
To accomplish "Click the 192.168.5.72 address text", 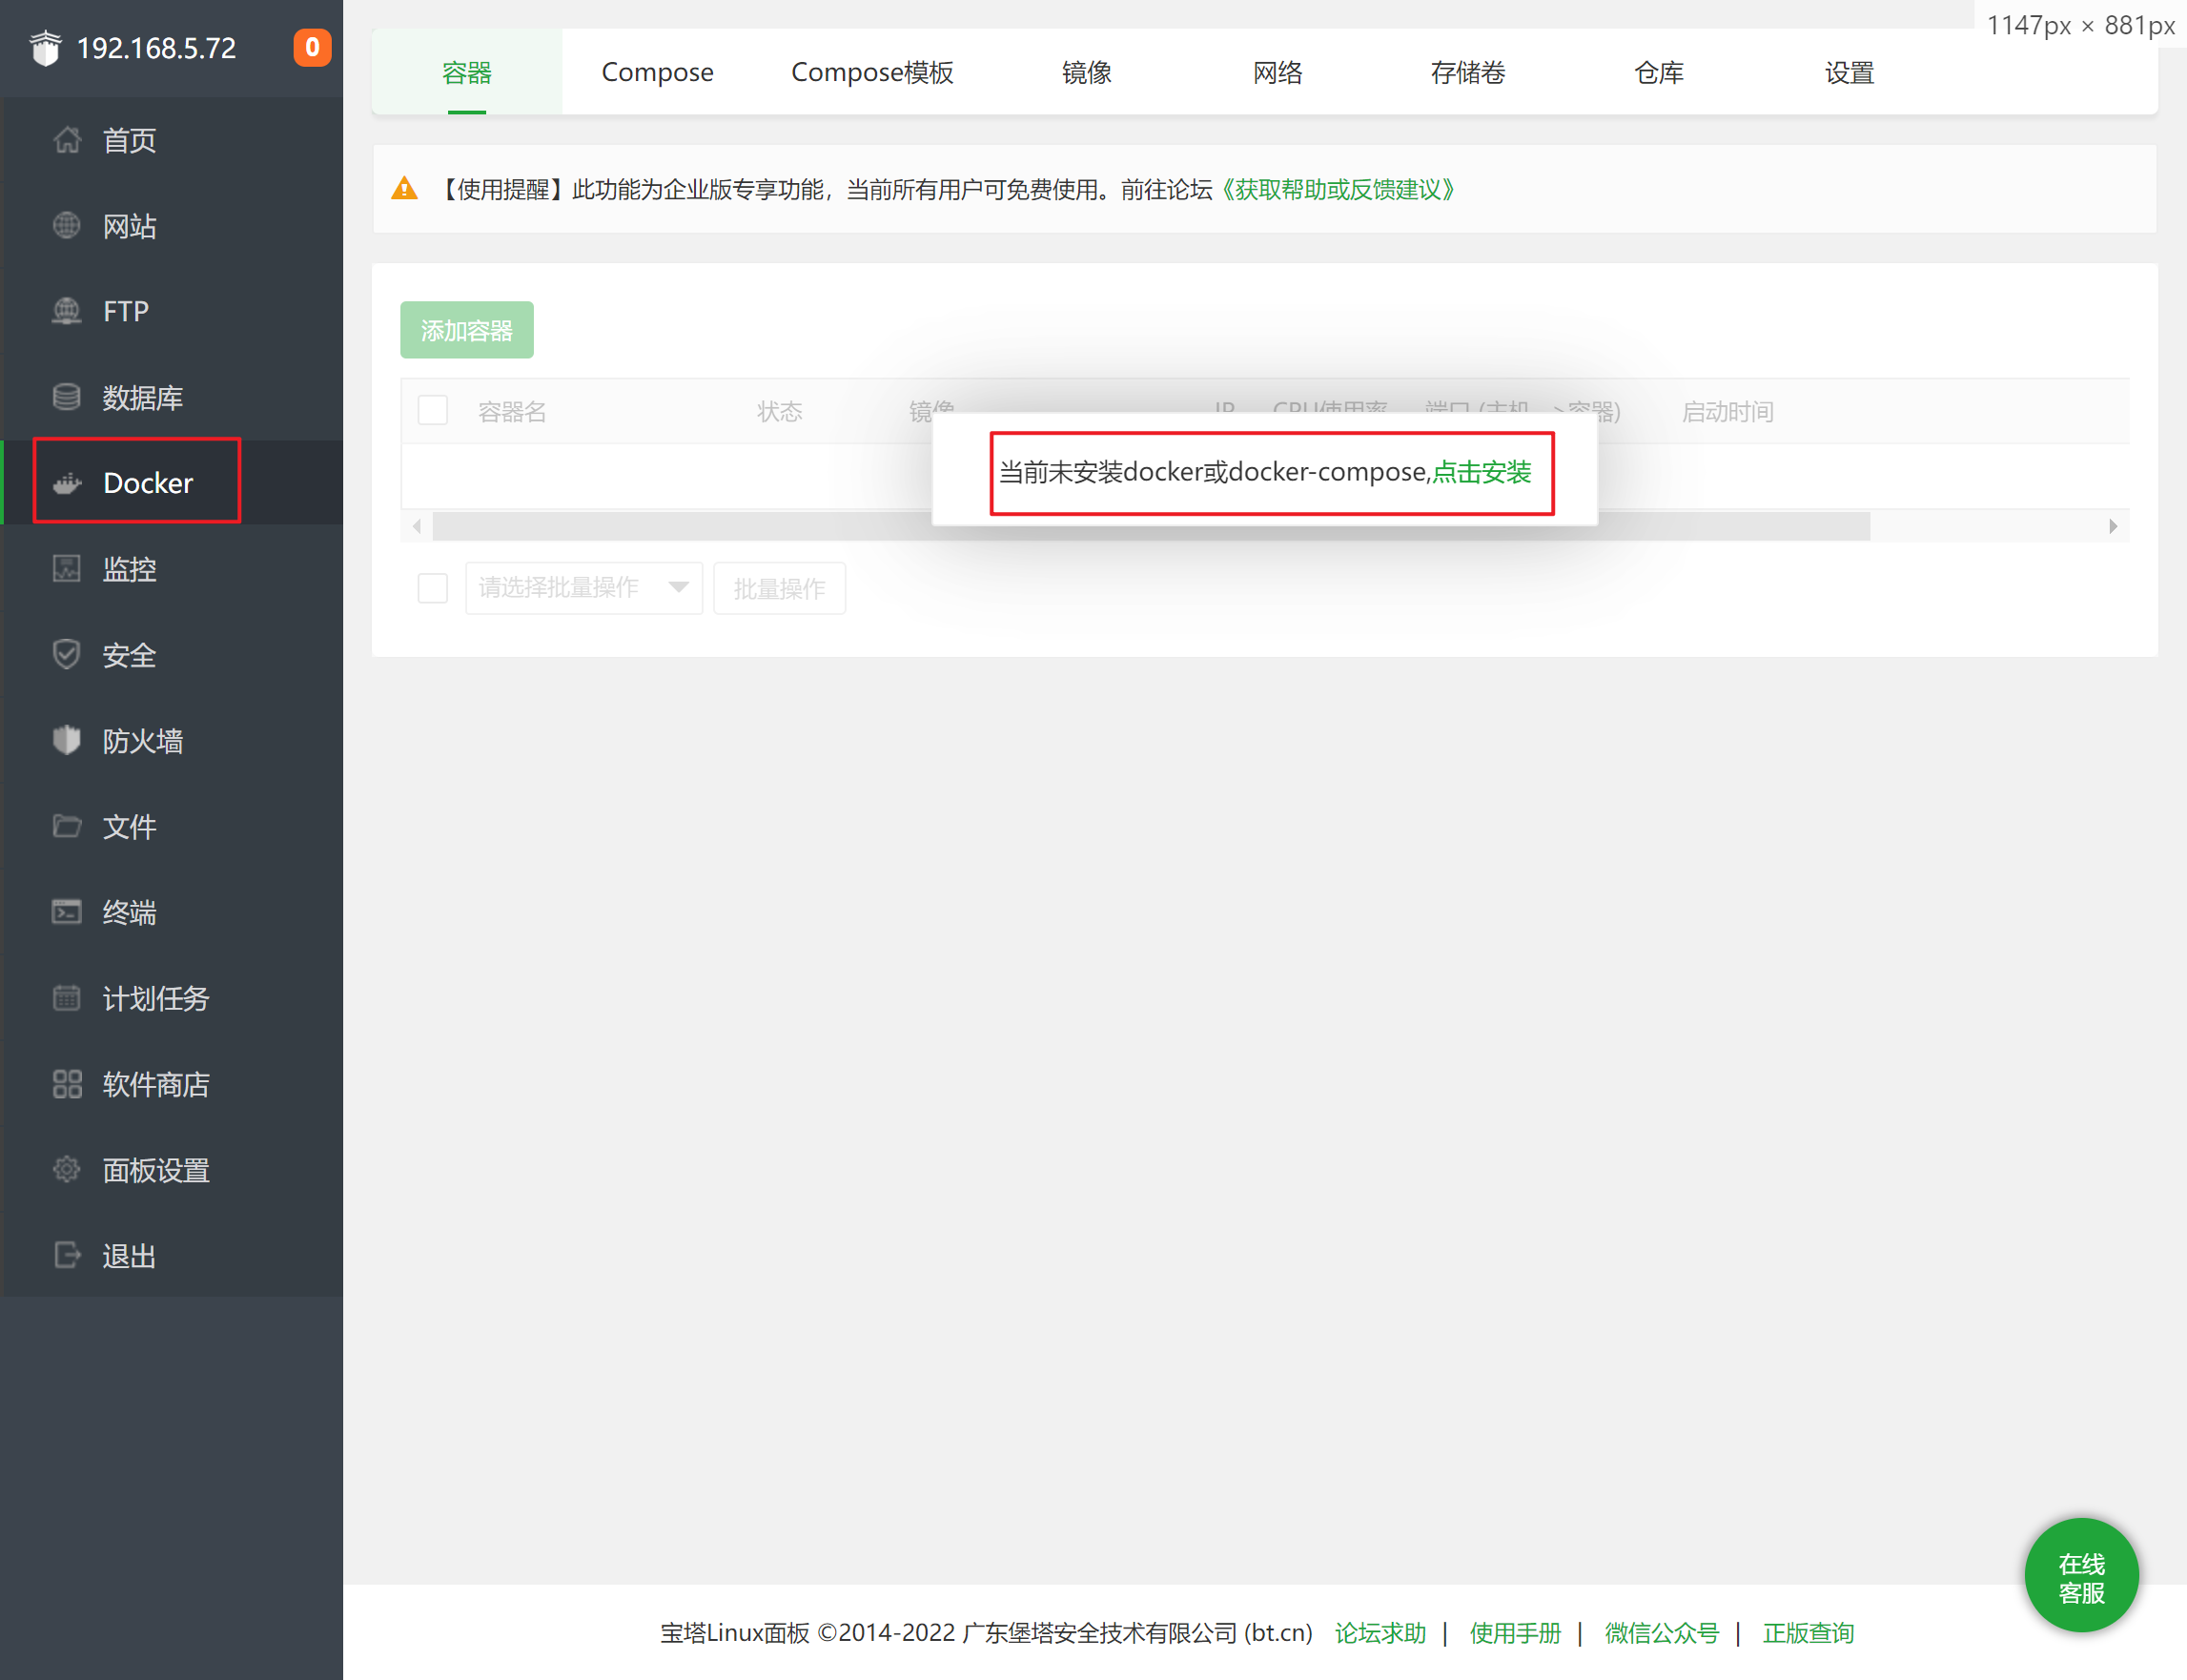I will (x=156, y=48).
